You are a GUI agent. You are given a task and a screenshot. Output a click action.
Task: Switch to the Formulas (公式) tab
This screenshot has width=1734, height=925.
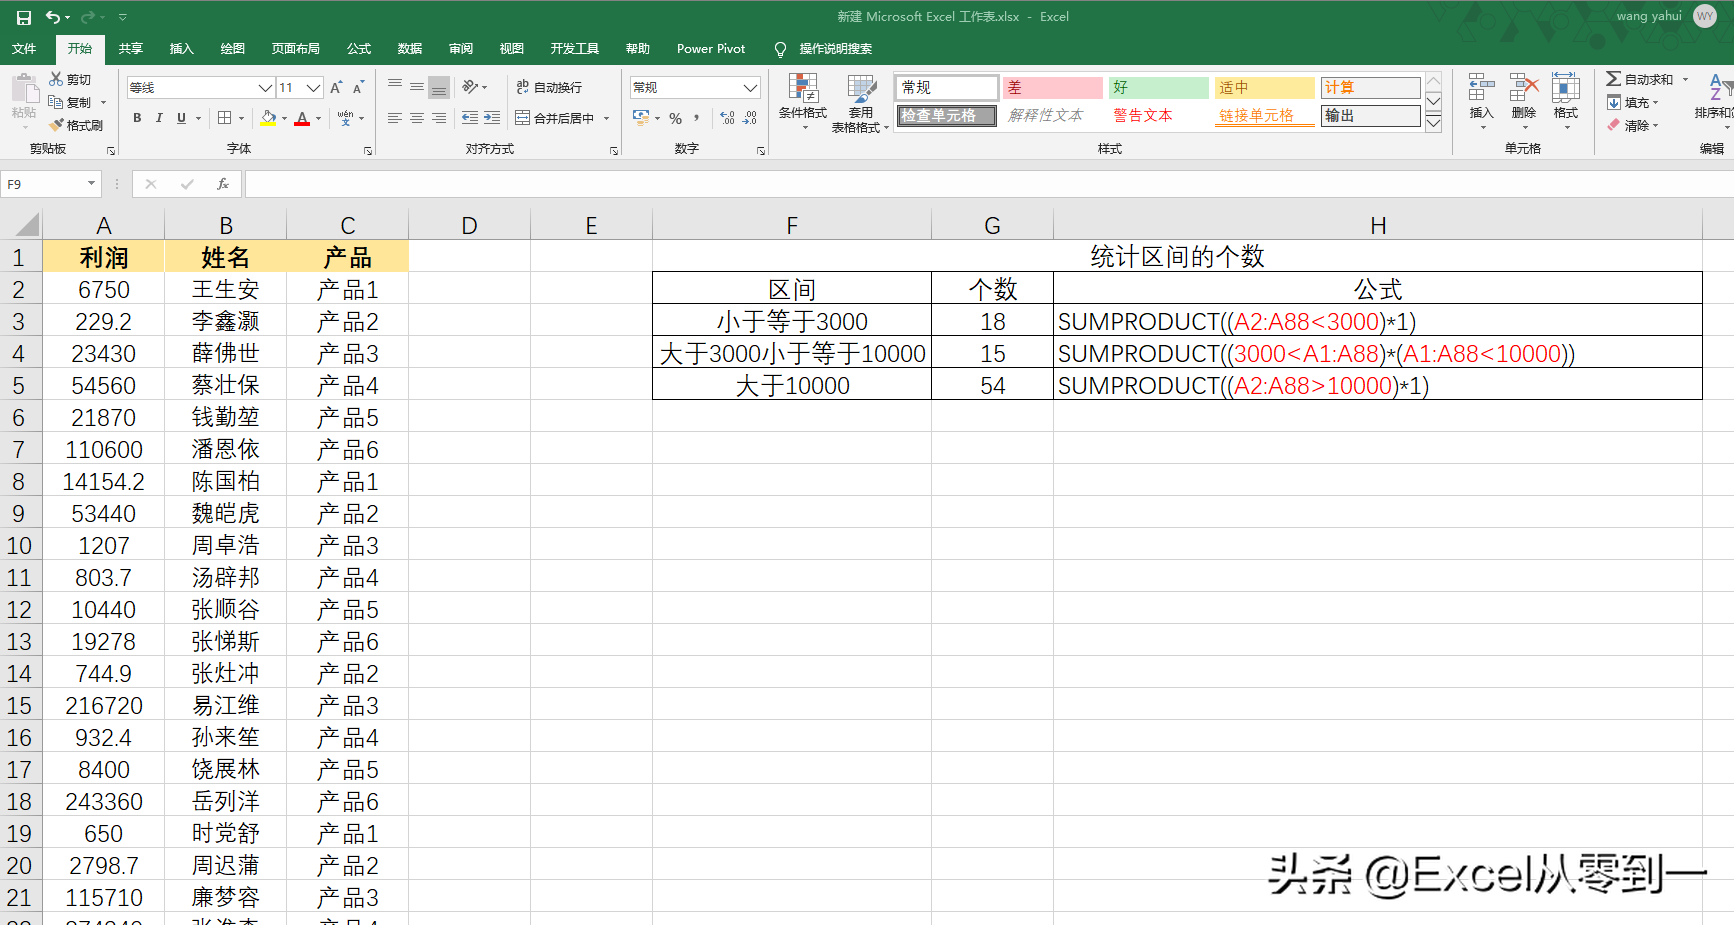(359, 48)
